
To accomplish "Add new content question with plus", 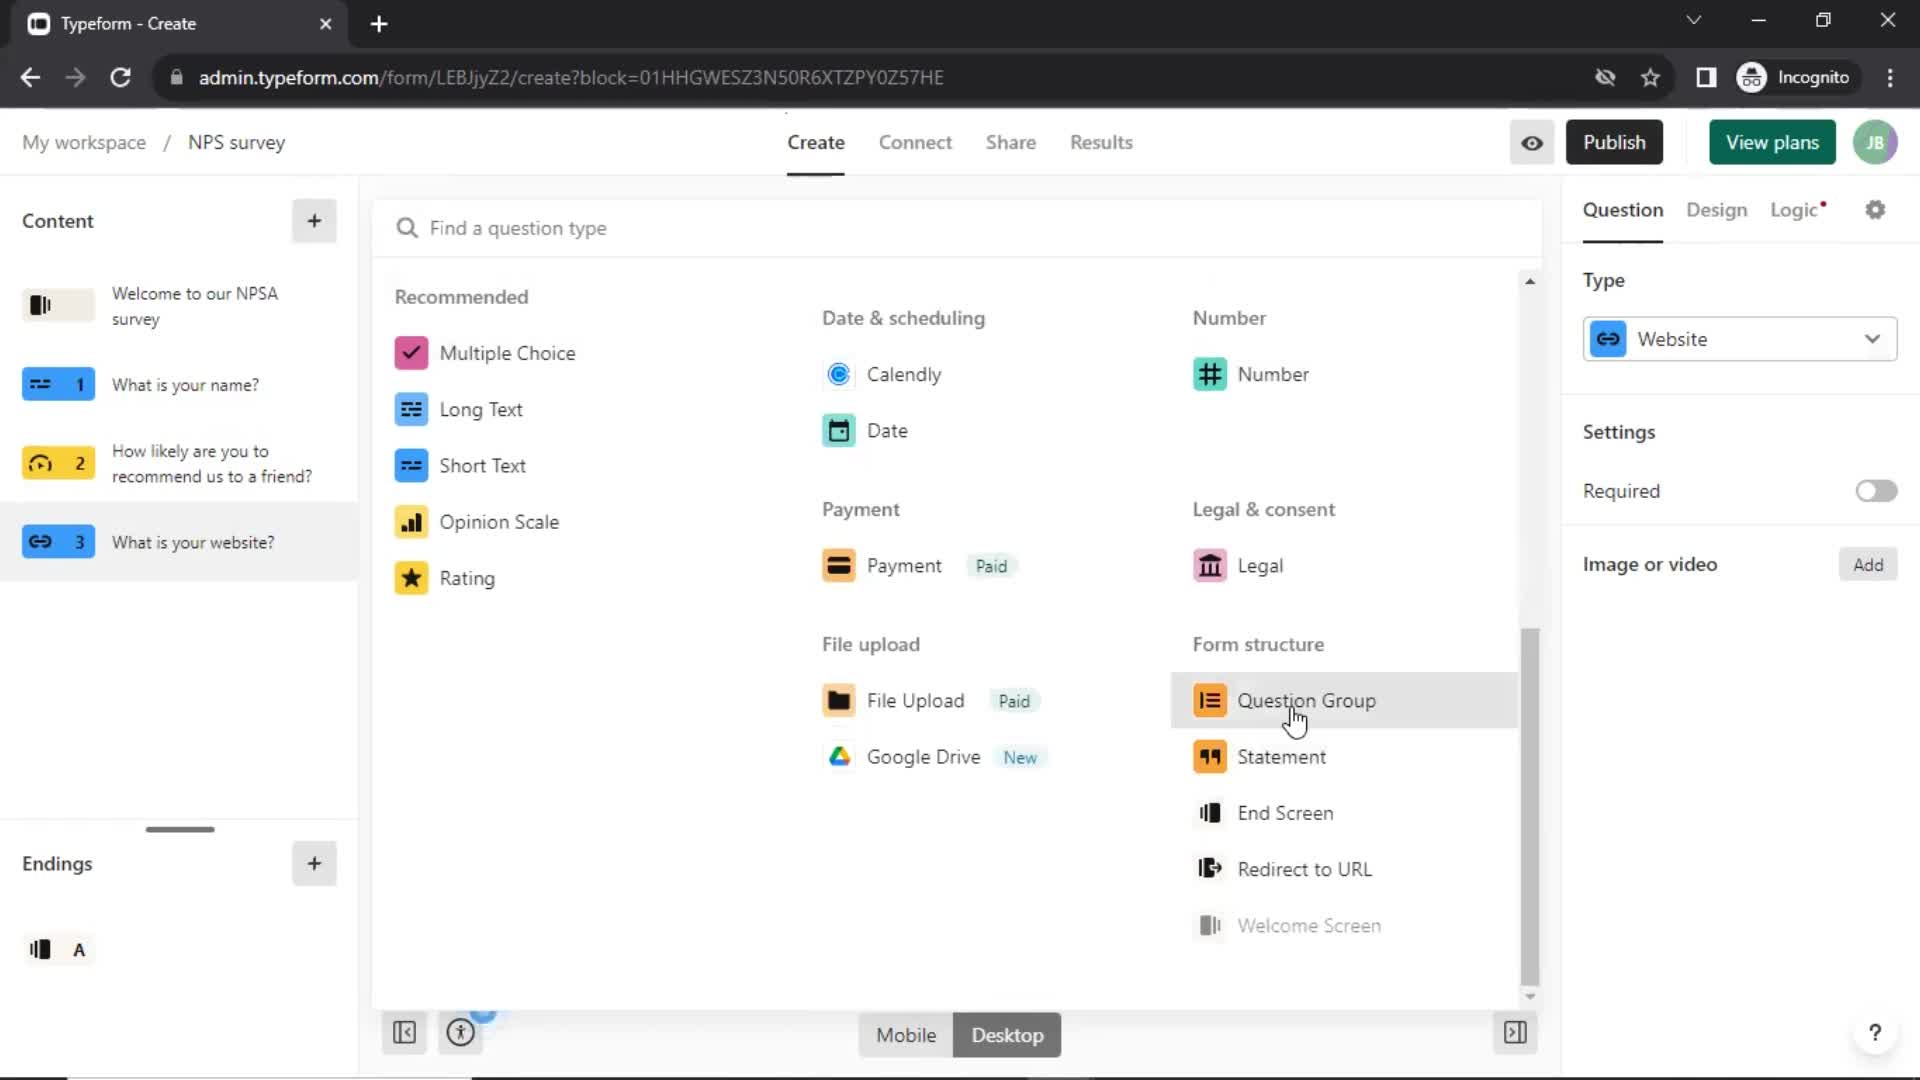I will 314,221.
